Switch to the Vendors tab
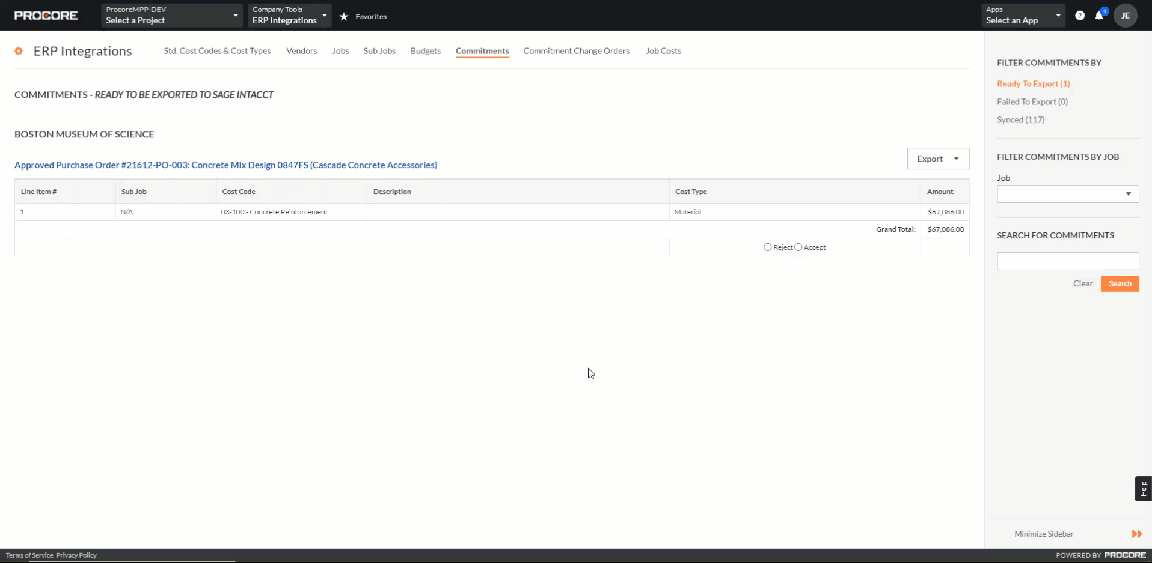This screenshot has height=563, width=1152. coord(301,51)
